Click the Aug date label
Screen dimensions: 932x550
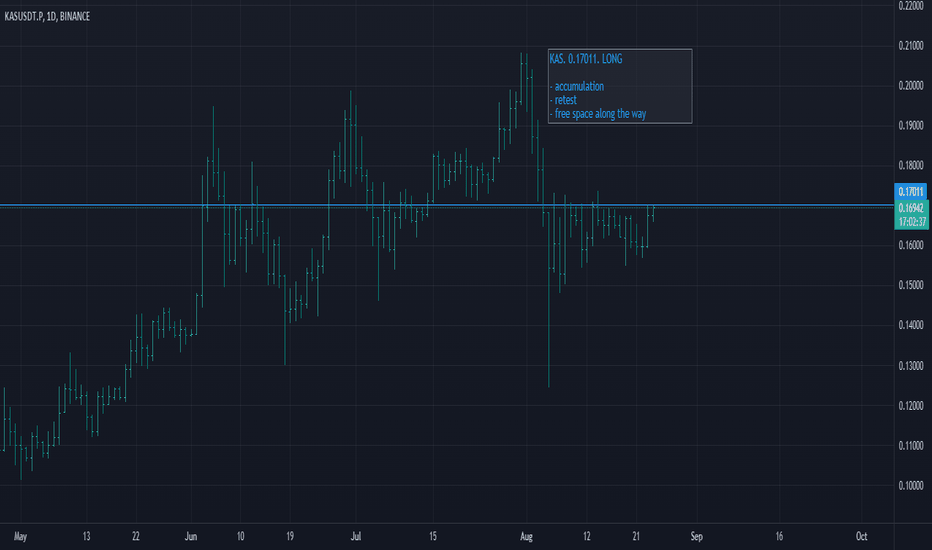click(x=526, y=536)
